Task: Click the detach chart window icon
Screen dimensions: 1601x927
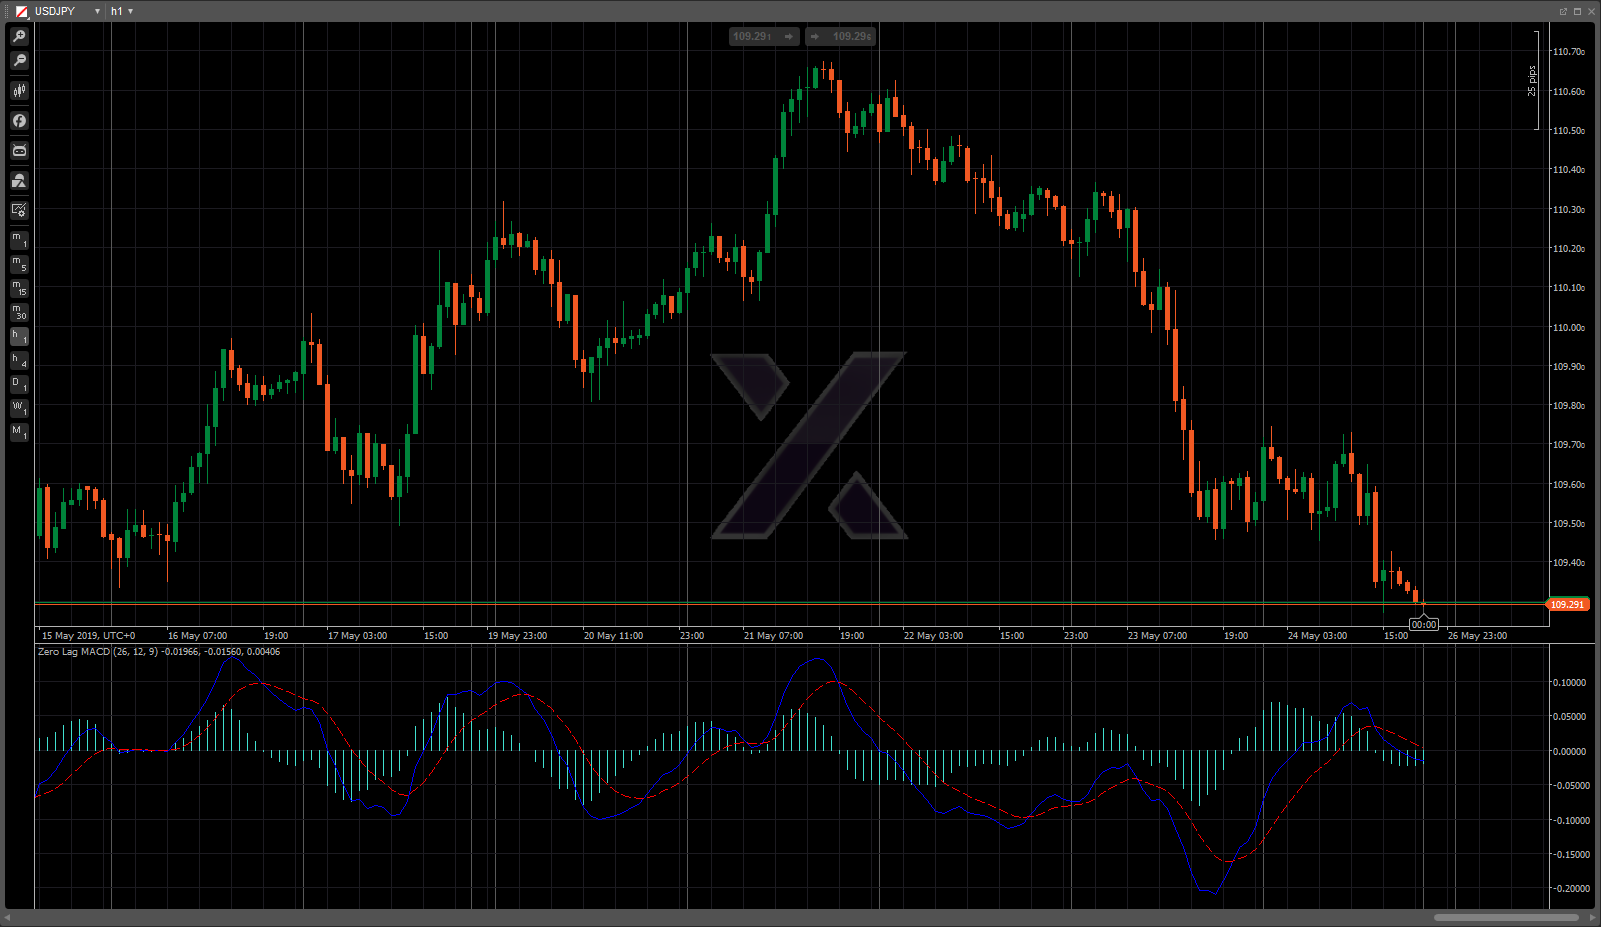Action: tap(1563, 11)
